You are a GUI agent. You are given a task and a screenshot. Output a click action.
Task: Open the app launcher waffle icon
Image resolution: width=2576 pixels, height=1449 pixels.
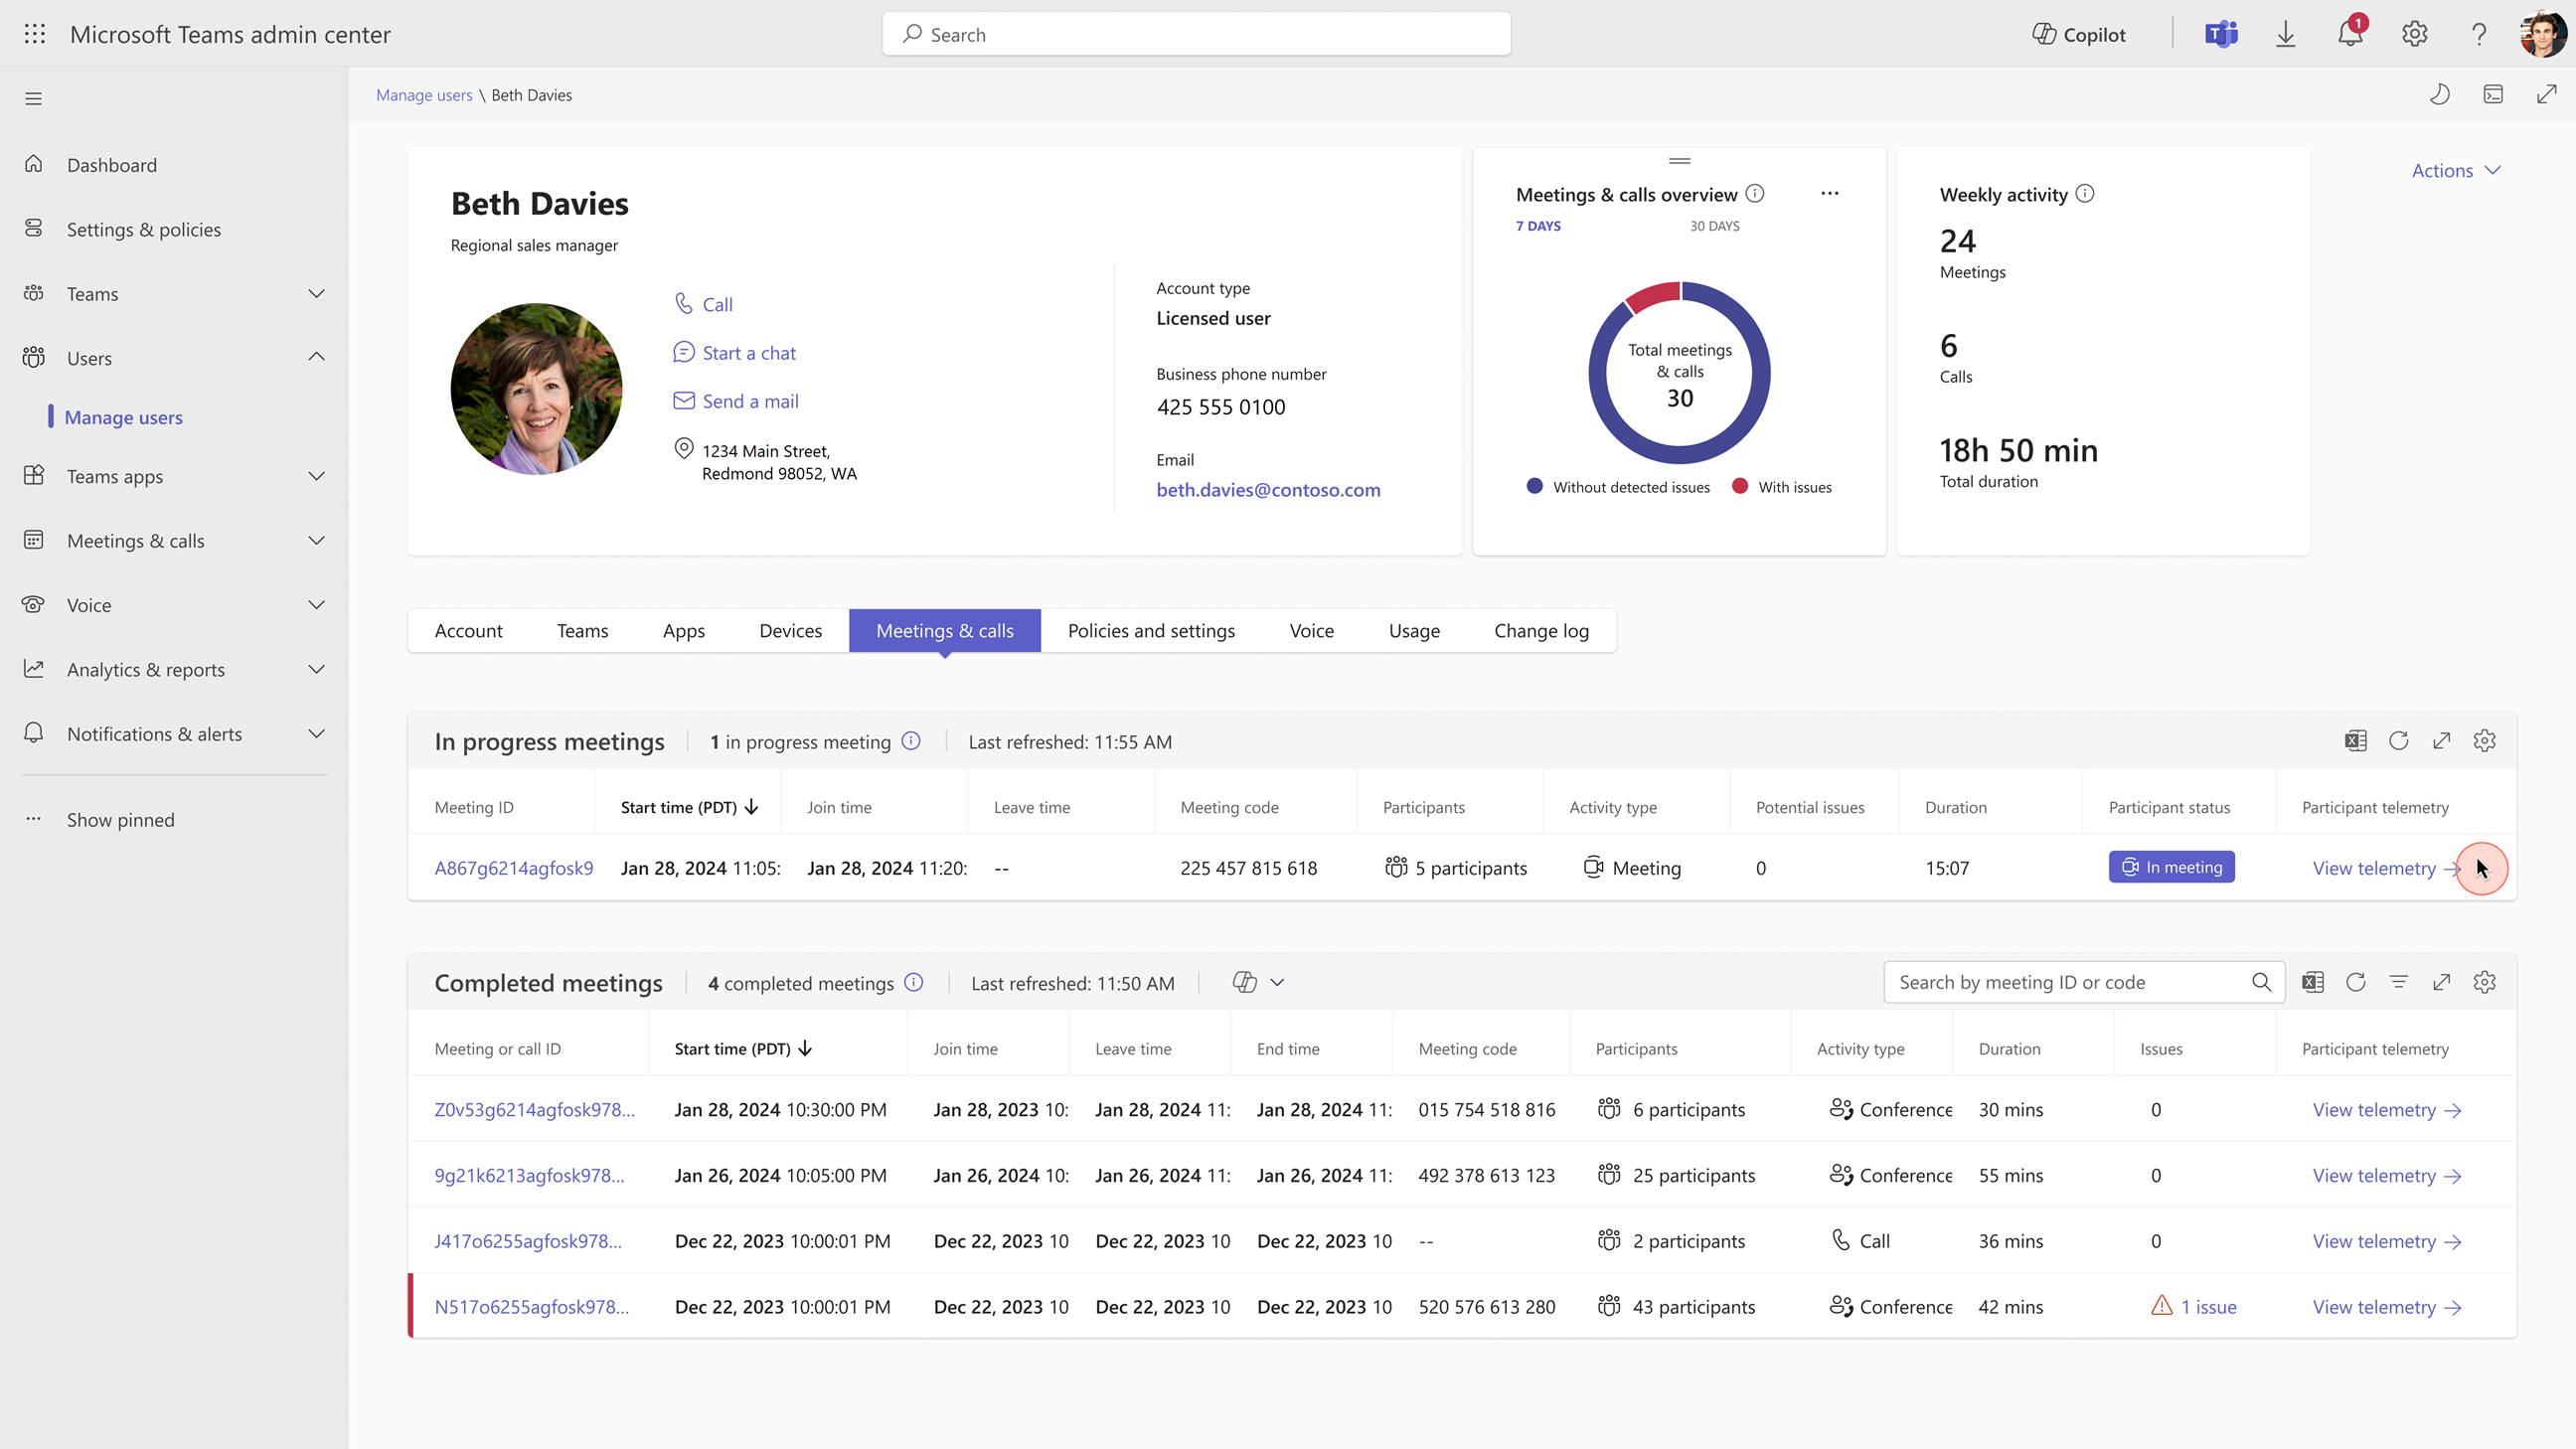34,34
